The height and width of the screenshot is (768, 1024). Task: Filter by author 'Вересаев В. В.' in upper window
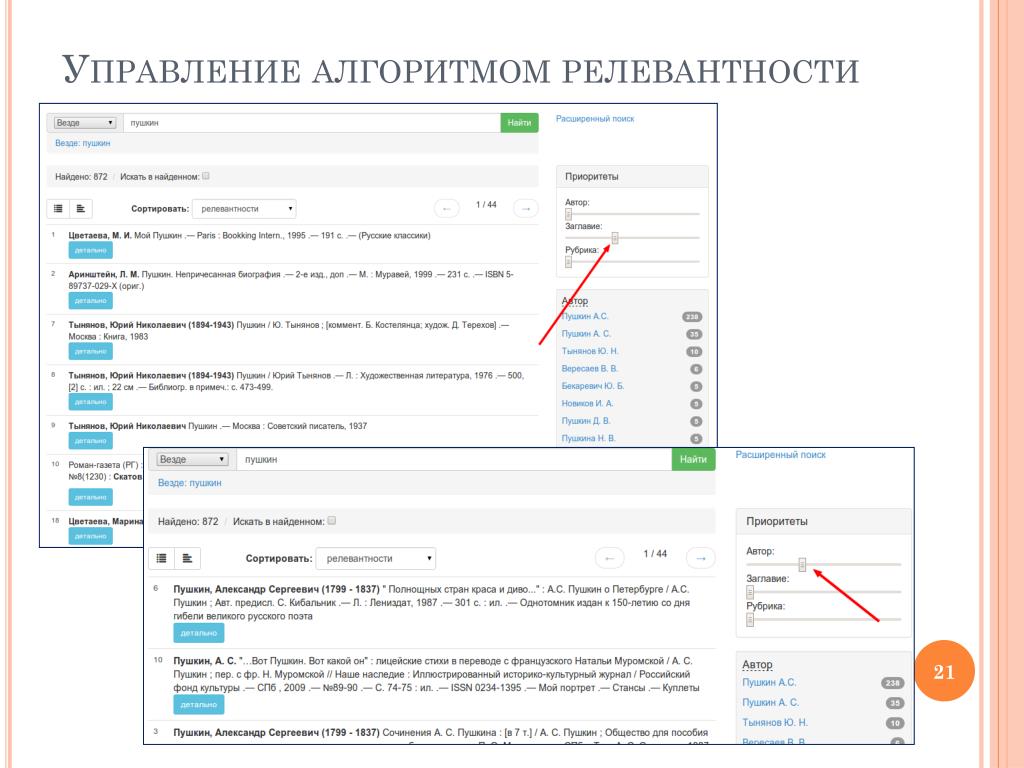click(x=590, y=368)
